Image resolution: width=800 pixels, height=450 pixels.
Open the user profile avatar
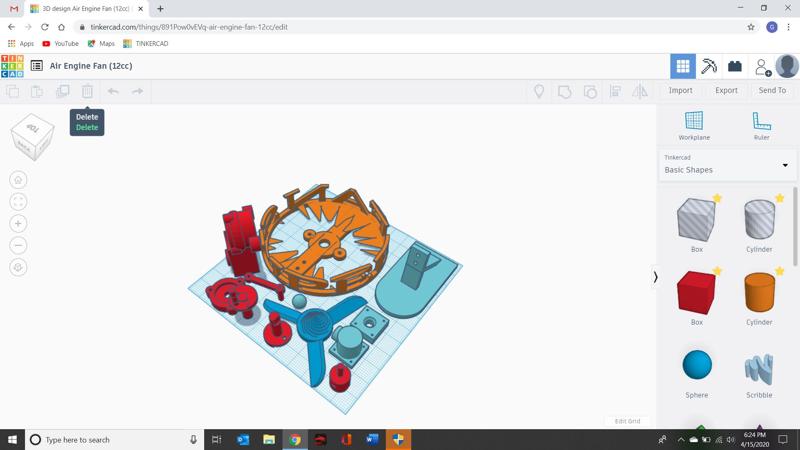click(787, 66)
